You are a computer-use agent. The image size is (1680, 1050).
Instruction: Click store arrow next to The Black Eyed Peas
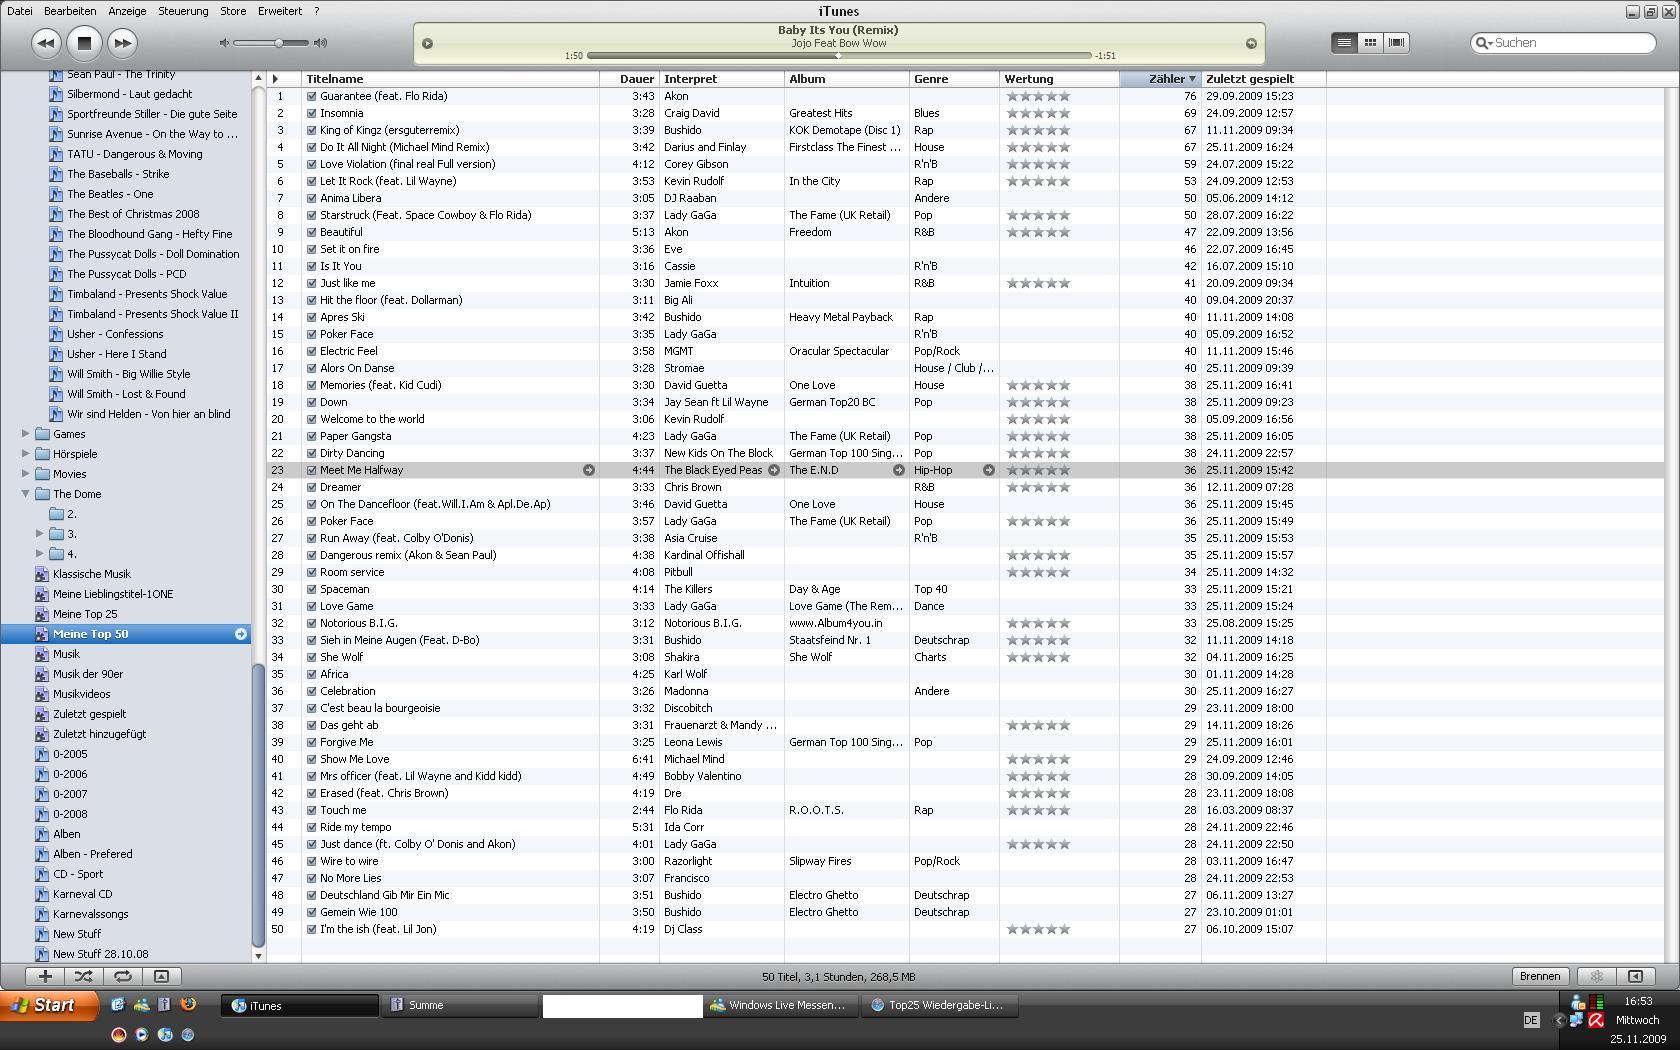click(774, 470)
